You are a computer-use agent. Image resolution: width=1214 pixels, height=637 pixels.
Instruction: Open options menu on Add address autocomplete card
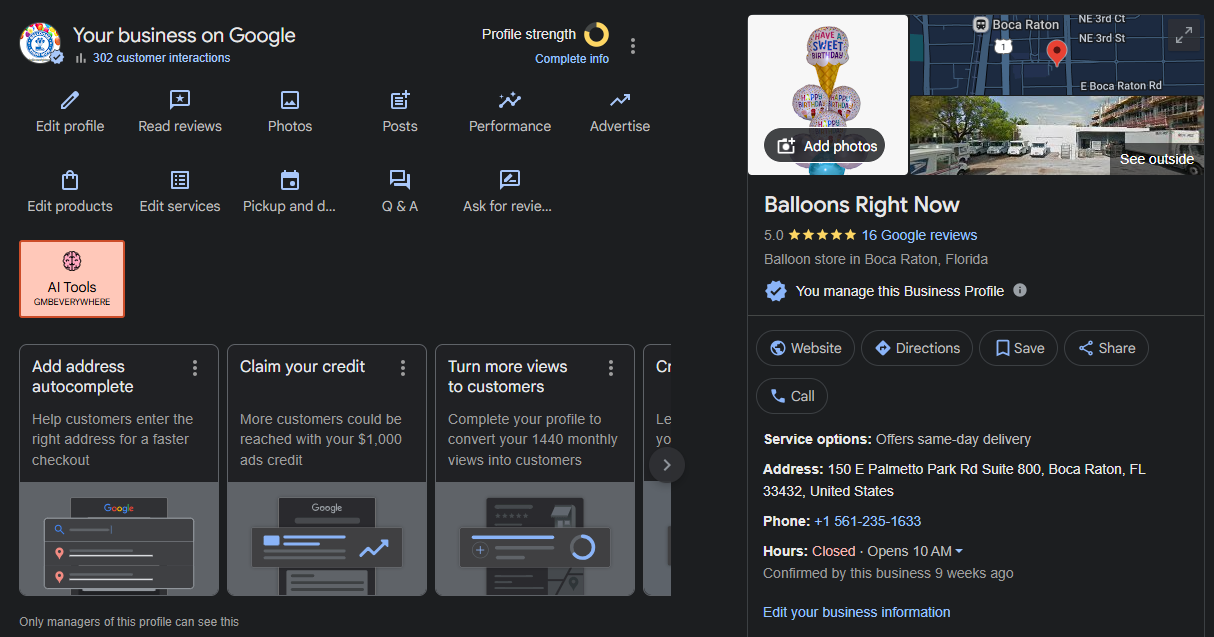[x=195, y=368]
